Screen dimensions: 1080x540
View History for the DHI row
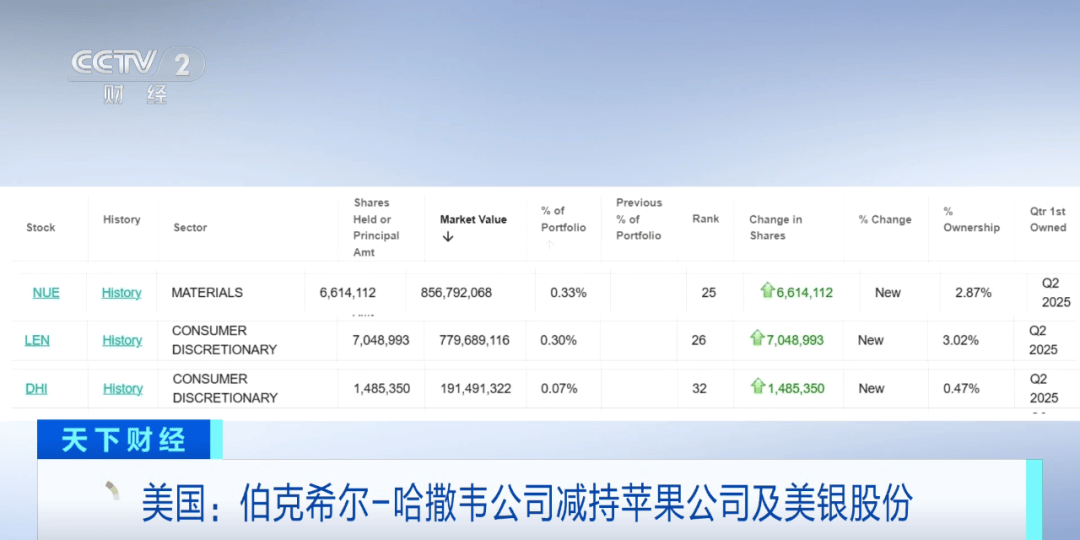(123, 388)
